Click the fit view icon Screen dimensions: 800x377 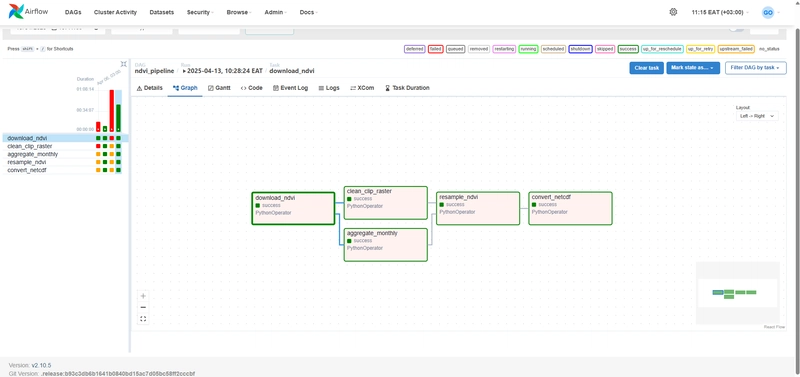click(143, 319)
